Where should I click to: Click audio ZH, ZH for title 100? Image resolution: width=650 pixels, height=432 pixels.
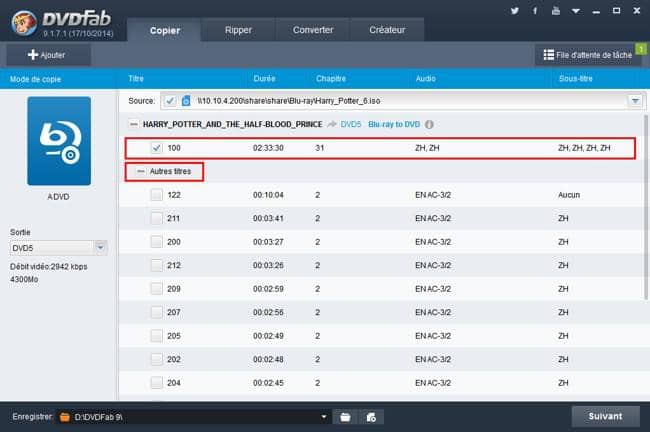(427, 148)
